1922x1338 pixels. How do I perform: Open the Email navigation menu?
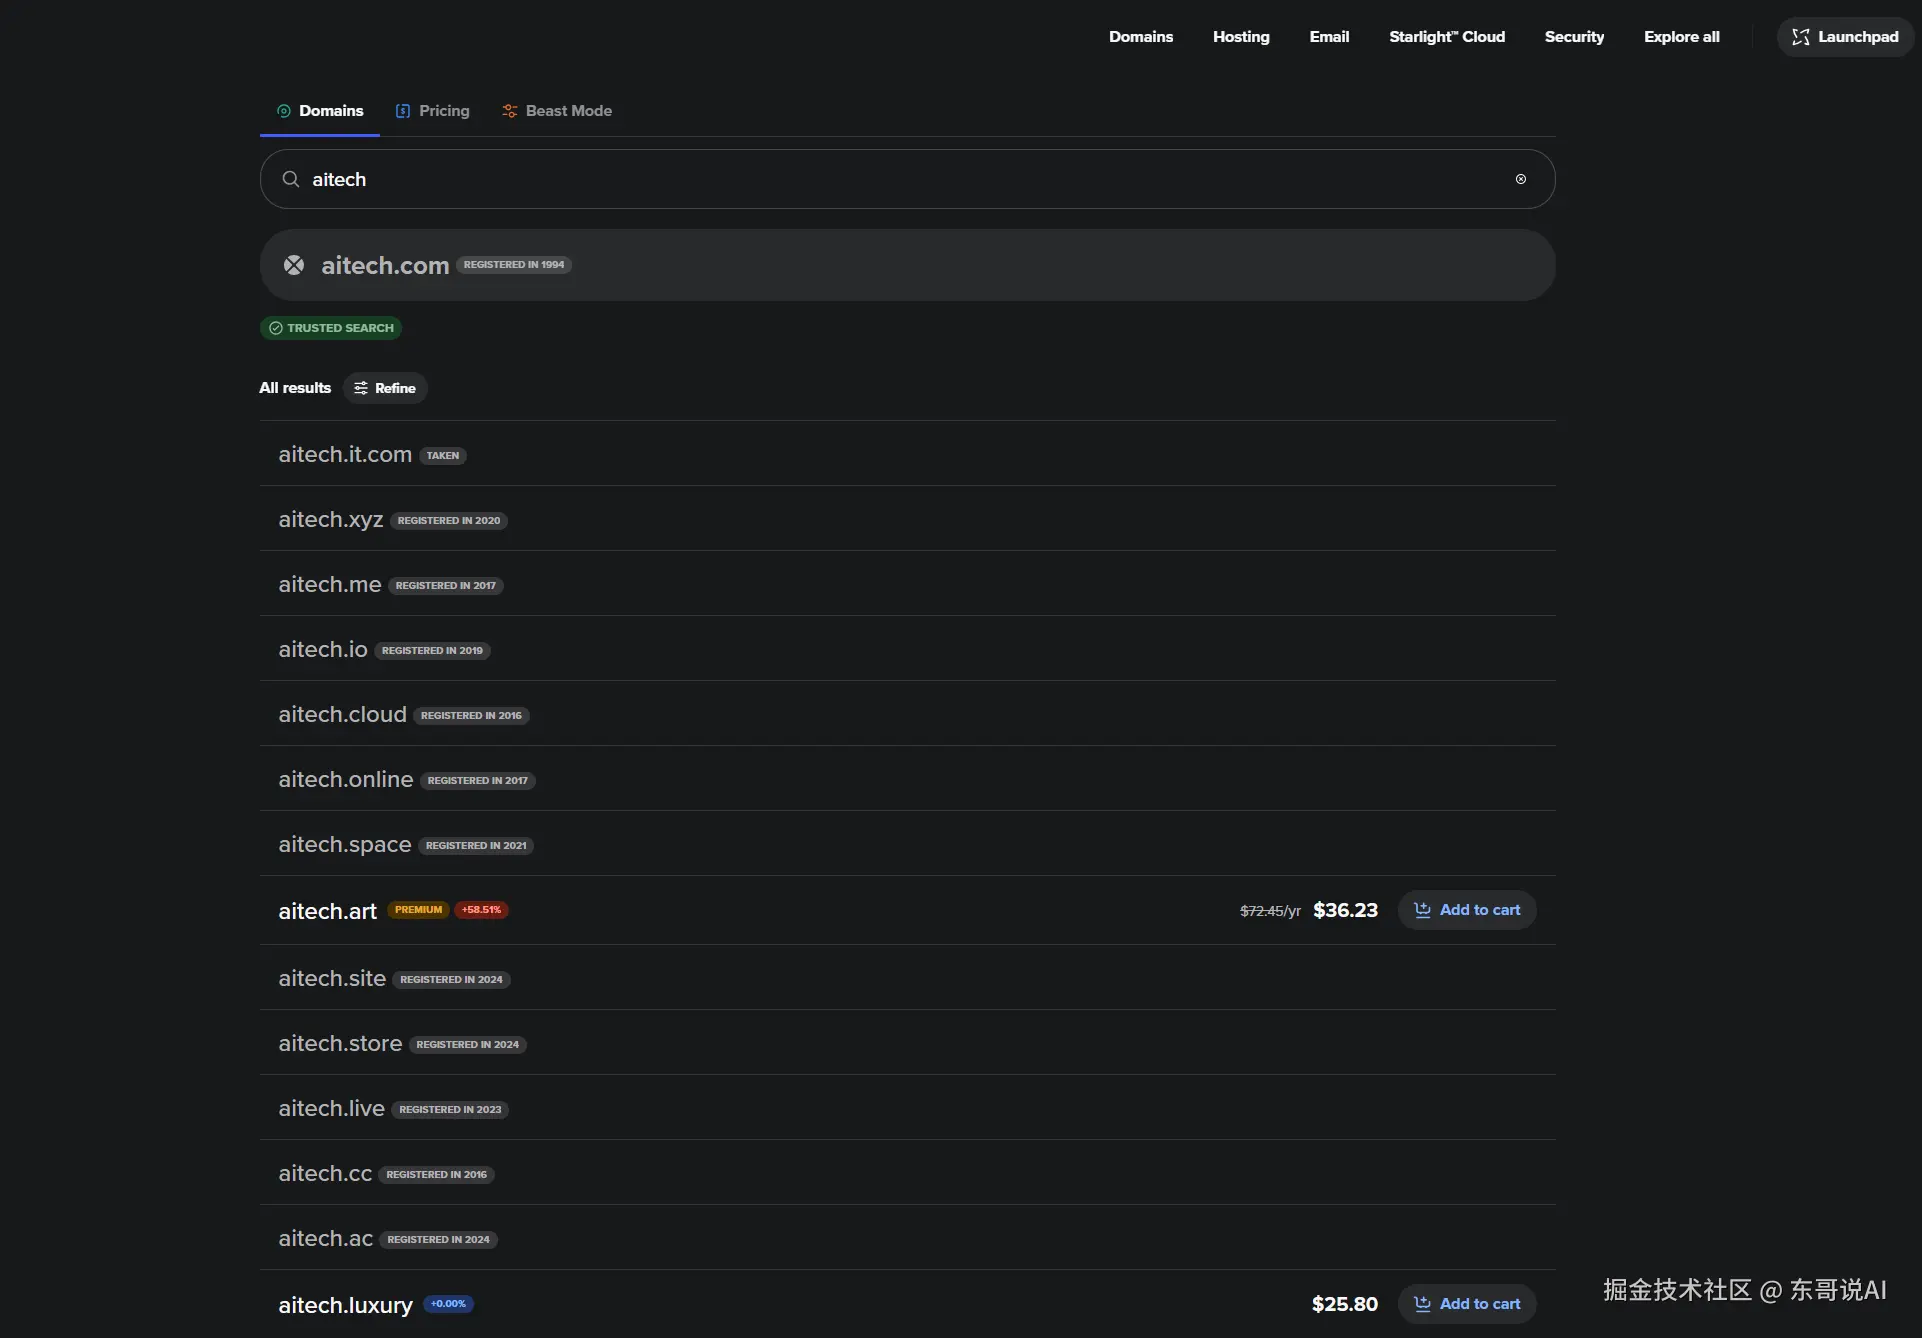click(1329, 37)
